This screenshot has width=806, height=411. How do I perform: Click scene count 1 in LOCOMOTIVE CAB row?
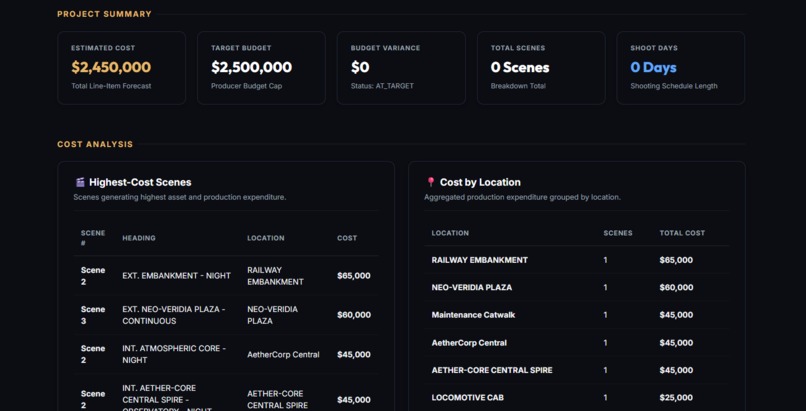pyautogui.click(x=606, y=398)
